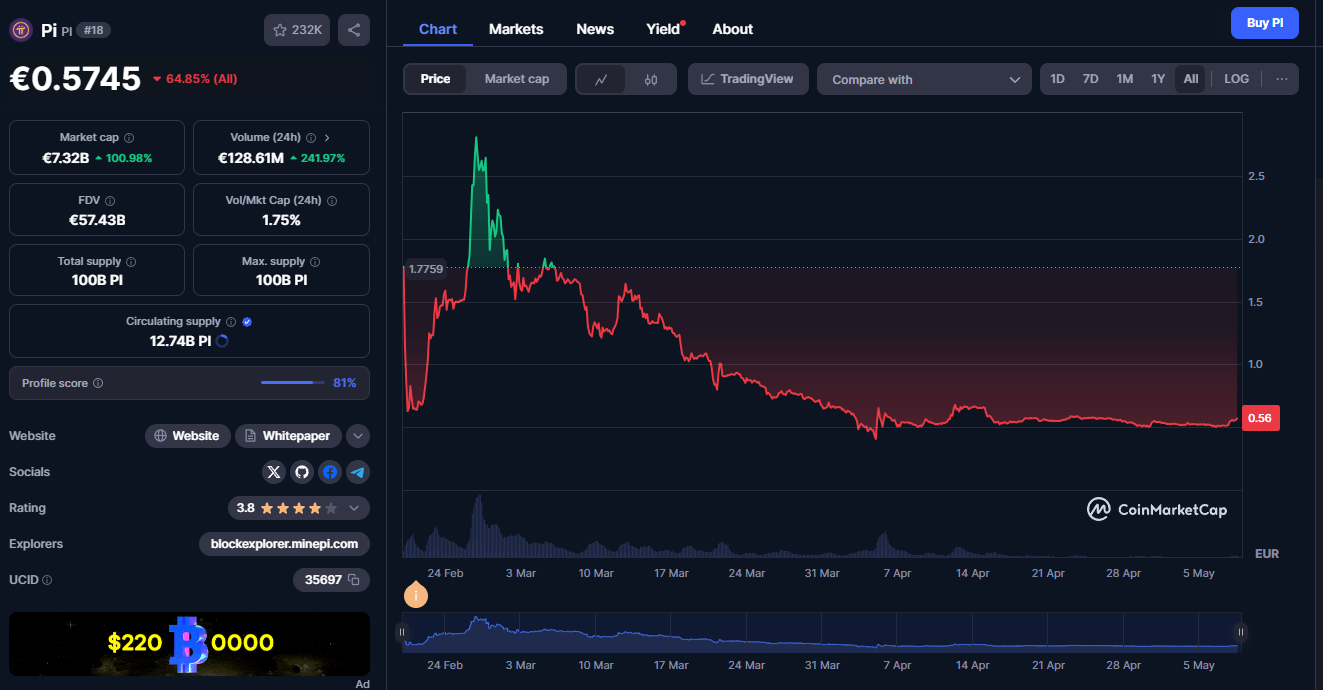Image resolution: width=1323 pixels, height=690 pixels.
Task: Open the X (Twitter) social link
Action: 274,472
